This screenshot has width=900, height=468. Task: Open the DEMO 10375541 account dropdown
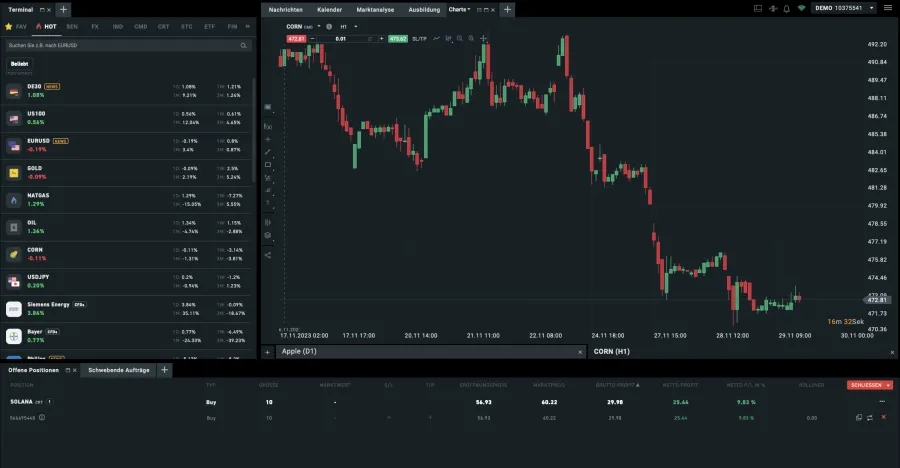click(x=844, y=8)
